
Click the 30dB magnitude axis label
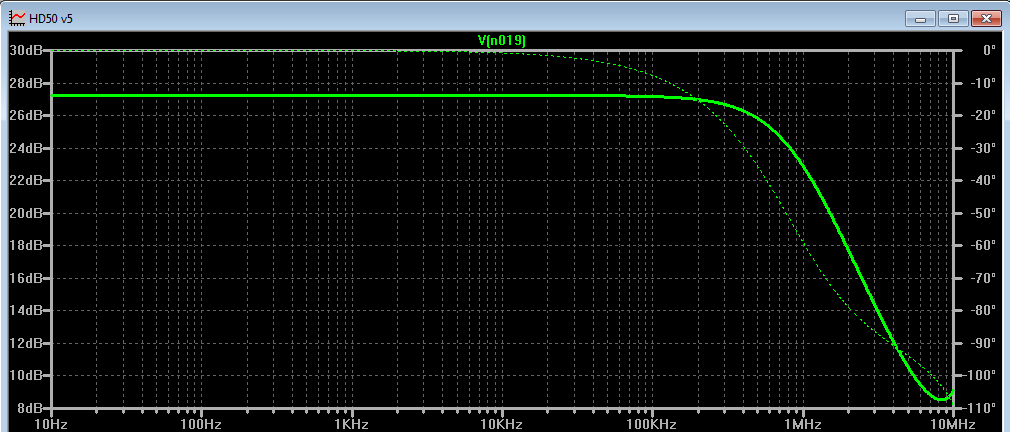(25, 50)
